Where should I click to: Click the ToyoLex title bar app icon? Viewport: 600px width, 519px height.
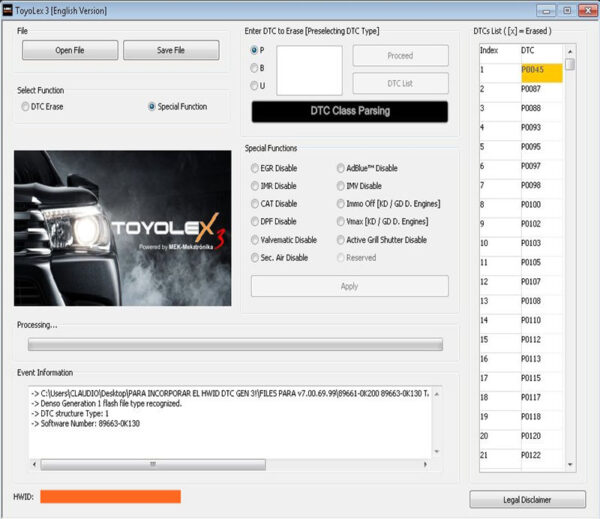pos(7,10)
